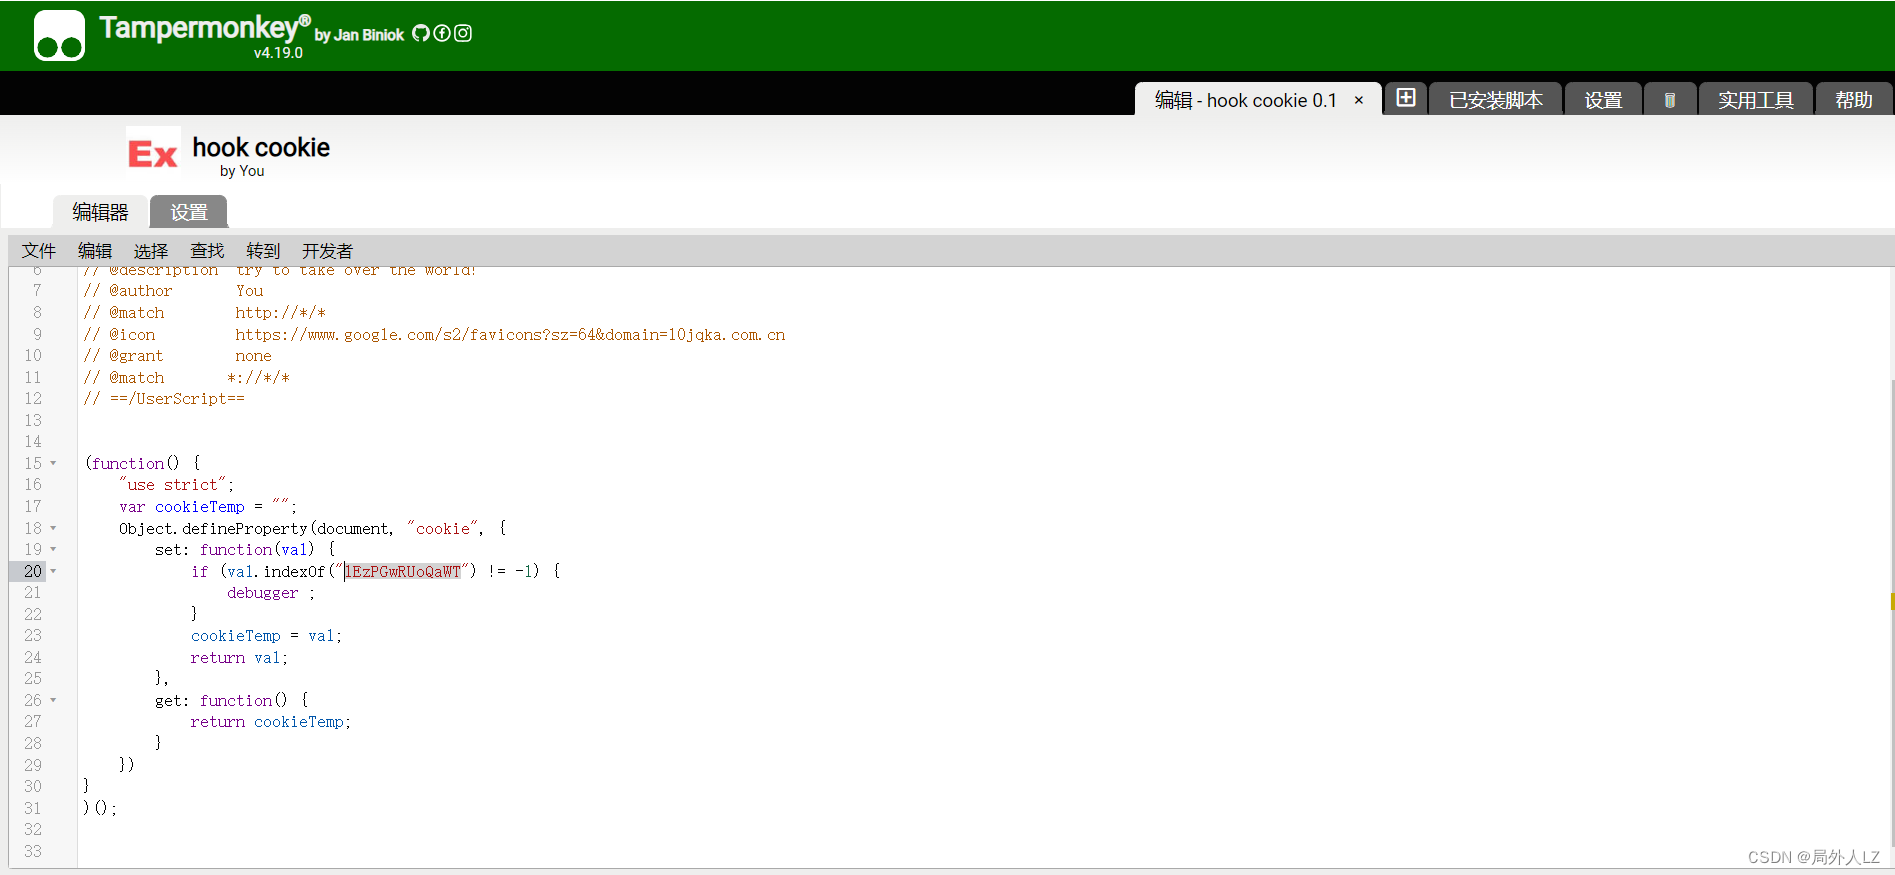Screen dimensions: 1895x875
Task: Click line number 20 in the gutter
Action: pyautogui.click(x=33, y=571)
